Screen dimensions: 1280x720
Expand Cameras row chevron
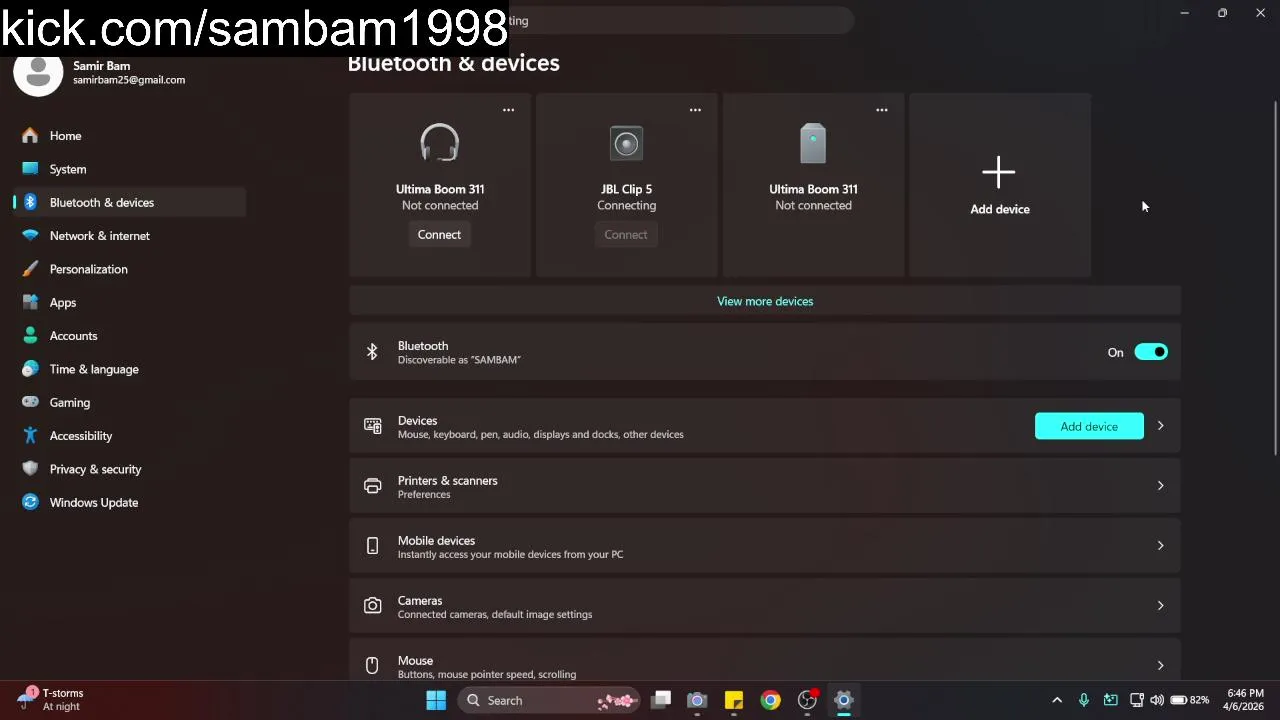1160,606
